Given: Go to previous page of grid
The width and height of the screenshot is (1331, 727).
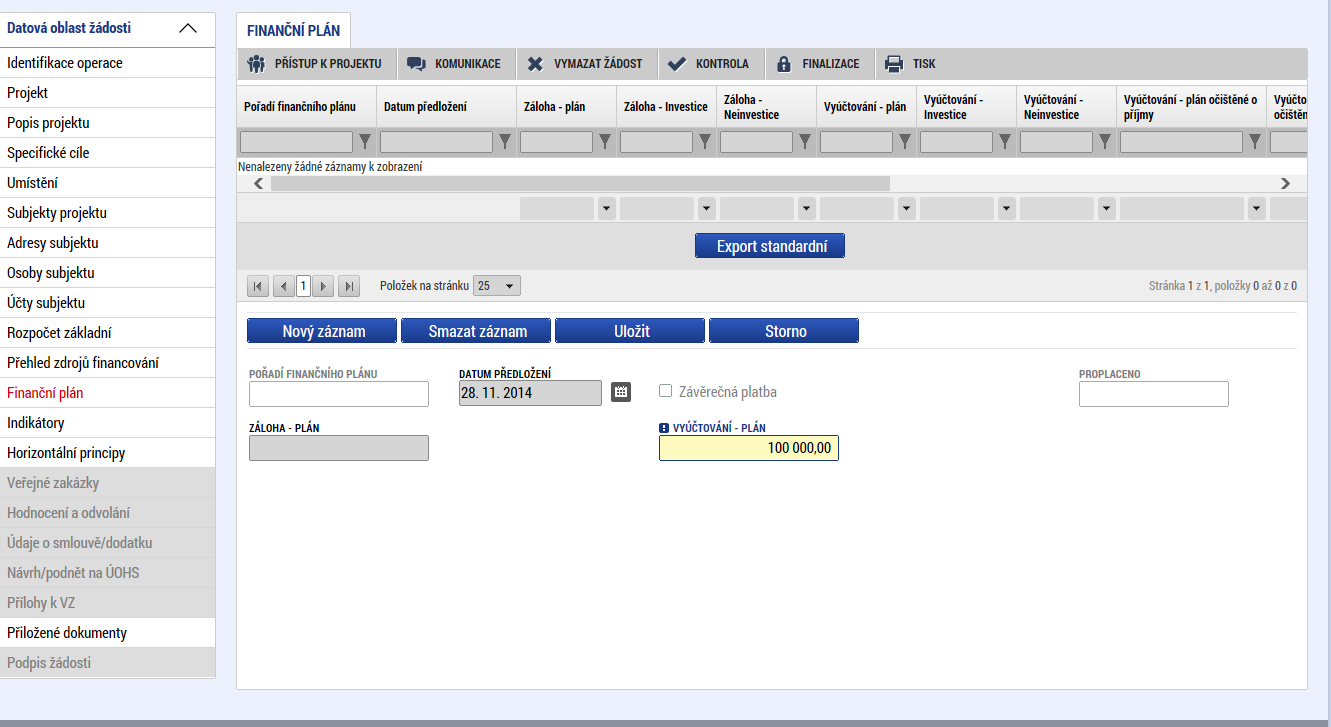Looking at the screenshot, I should click(283, 286).
